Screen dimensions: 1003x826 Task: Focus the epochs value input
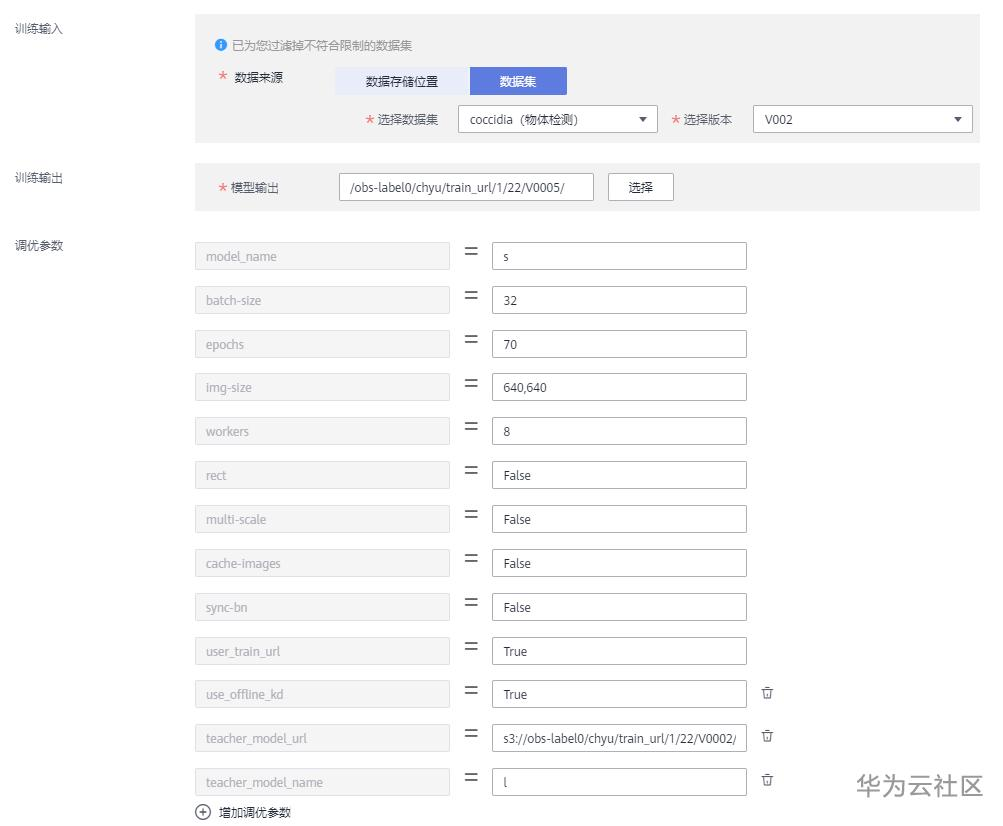[x=619, y=344]
